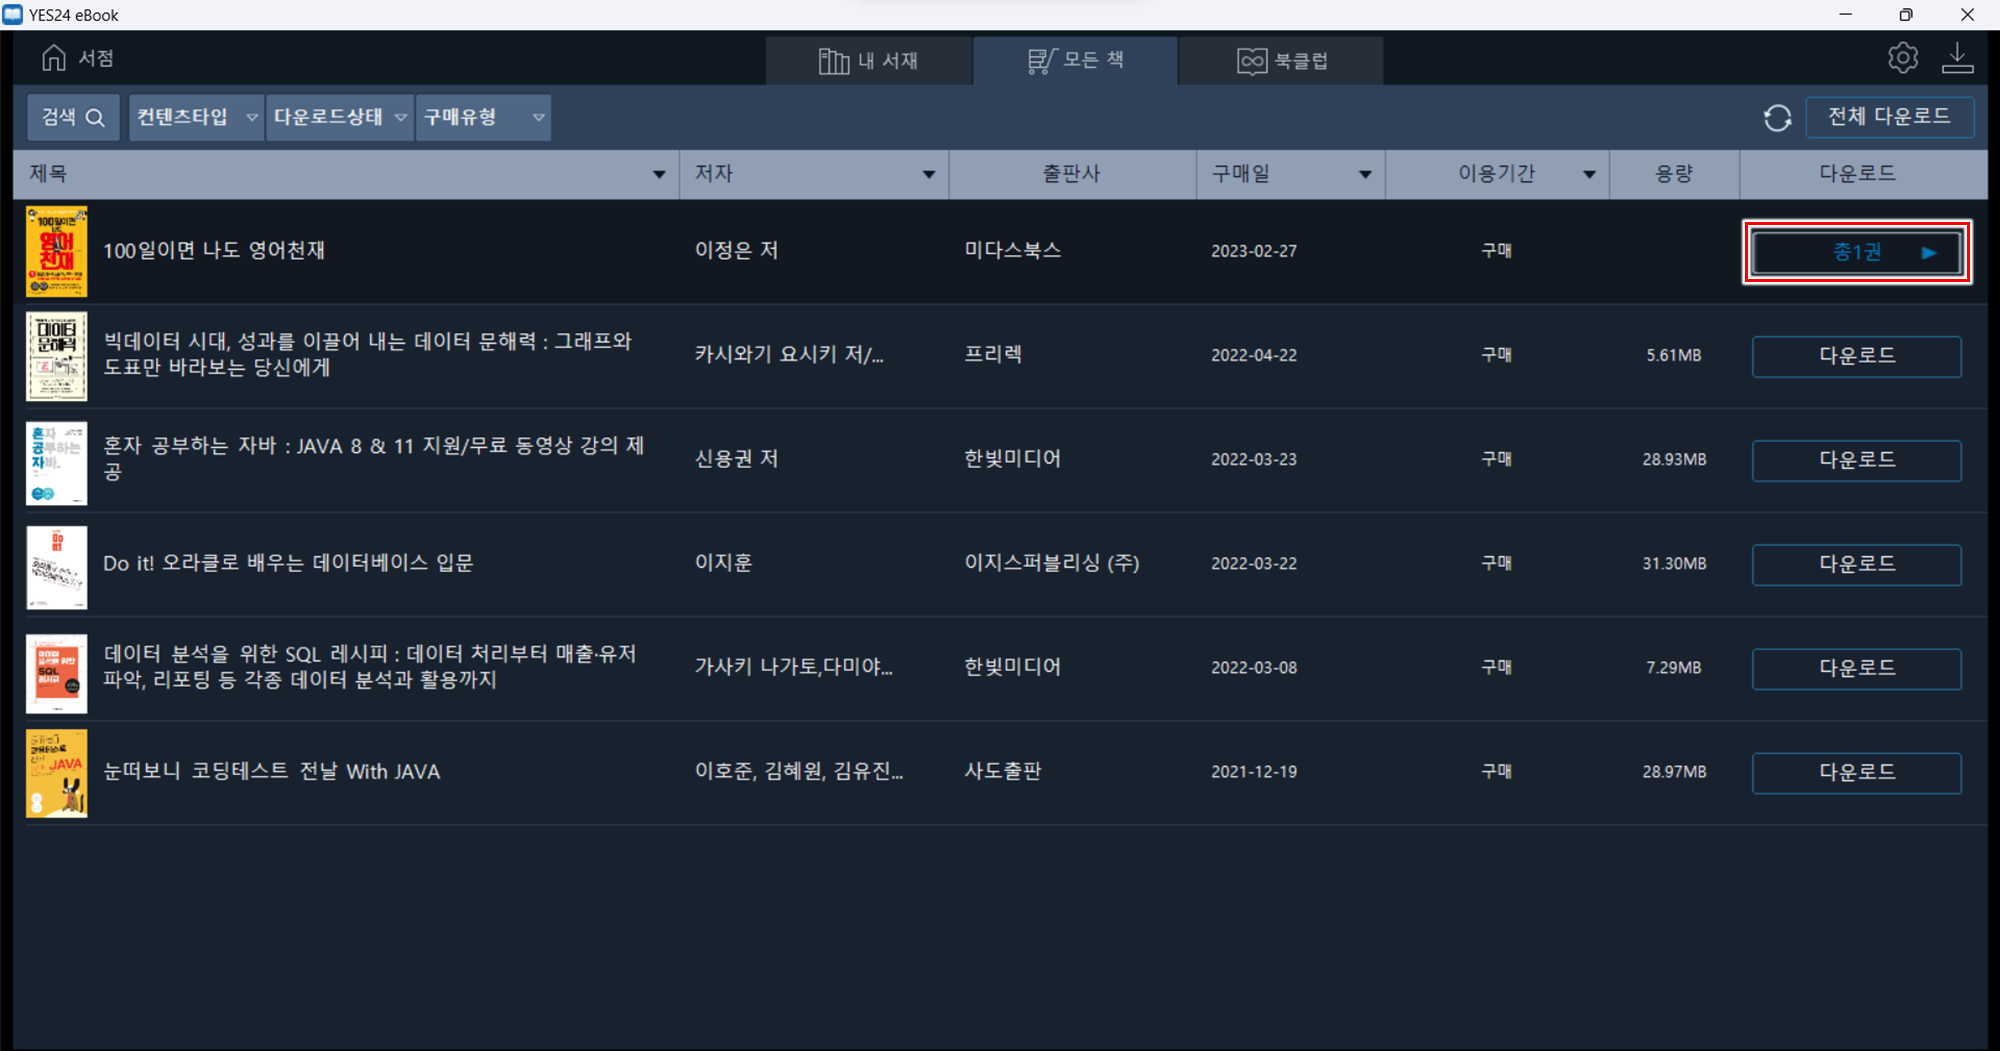The width and height of the screenshot is (2000, 1051).
Task: Click publisher 사도출판
Action: pyautogui.click(x=1003, y=771)
